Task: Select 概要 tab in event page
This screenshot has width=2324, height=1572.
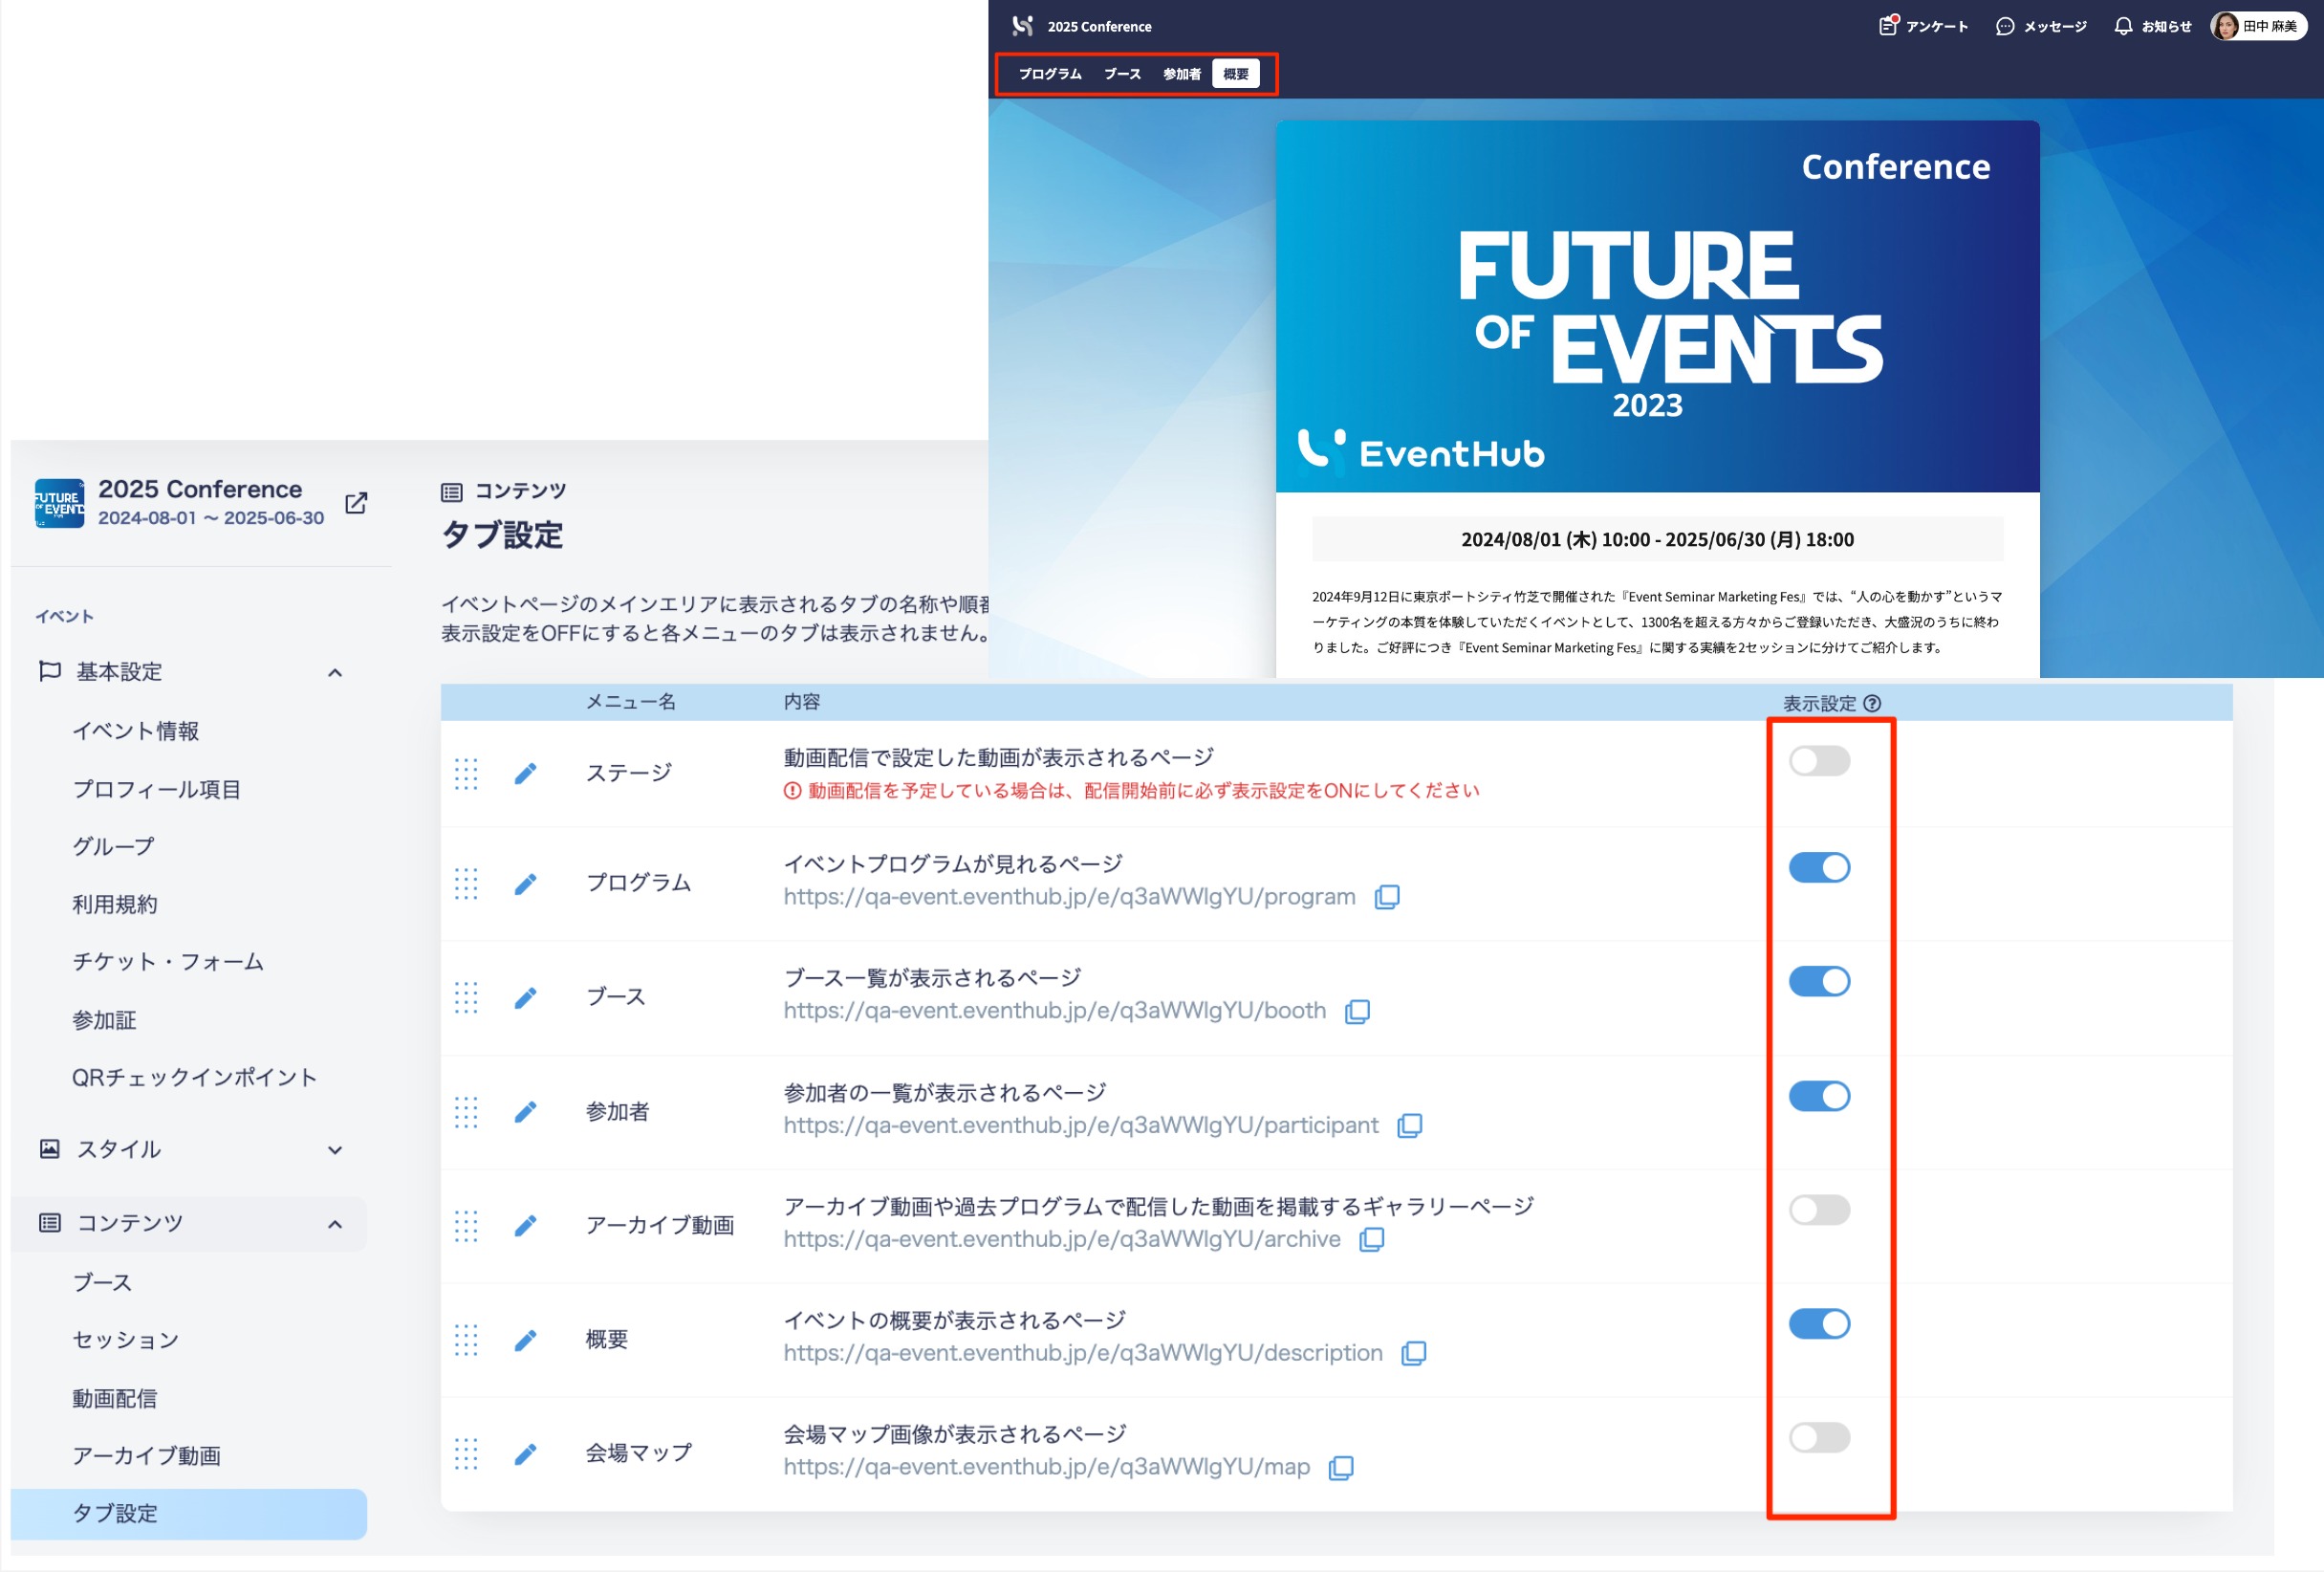Action: click(x=1236, y=74)
